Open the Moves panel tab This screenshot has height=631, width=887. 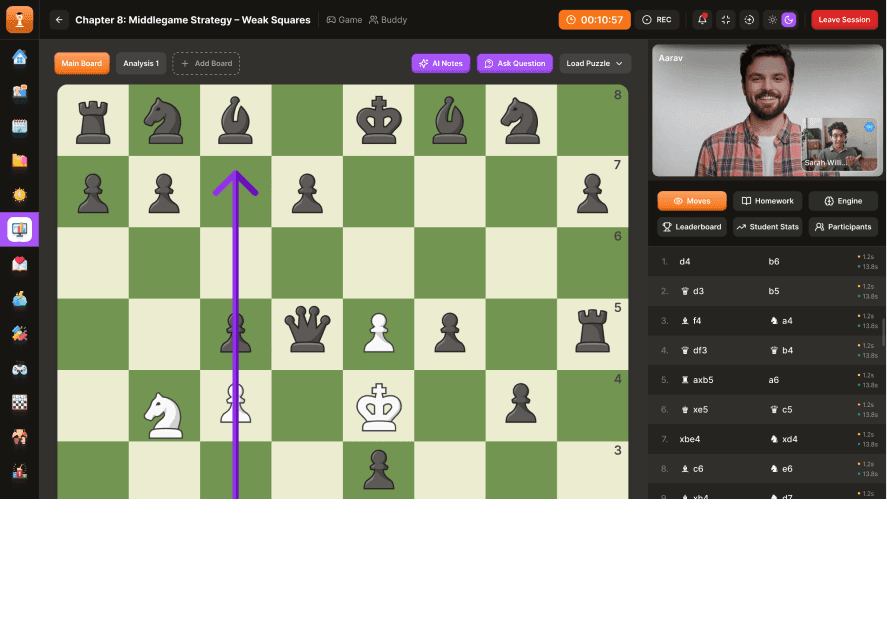coord(692,201)
